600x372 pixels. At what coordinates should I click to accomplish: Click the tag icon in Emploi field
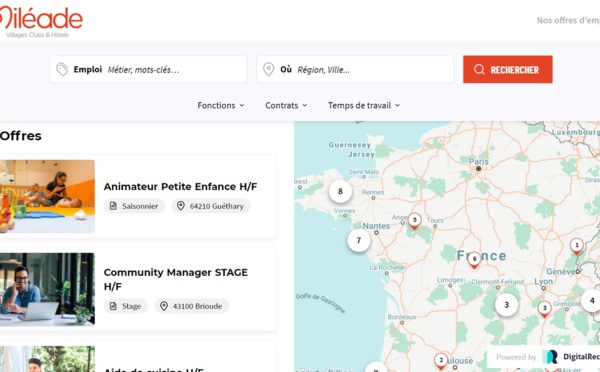pos(62,70)
